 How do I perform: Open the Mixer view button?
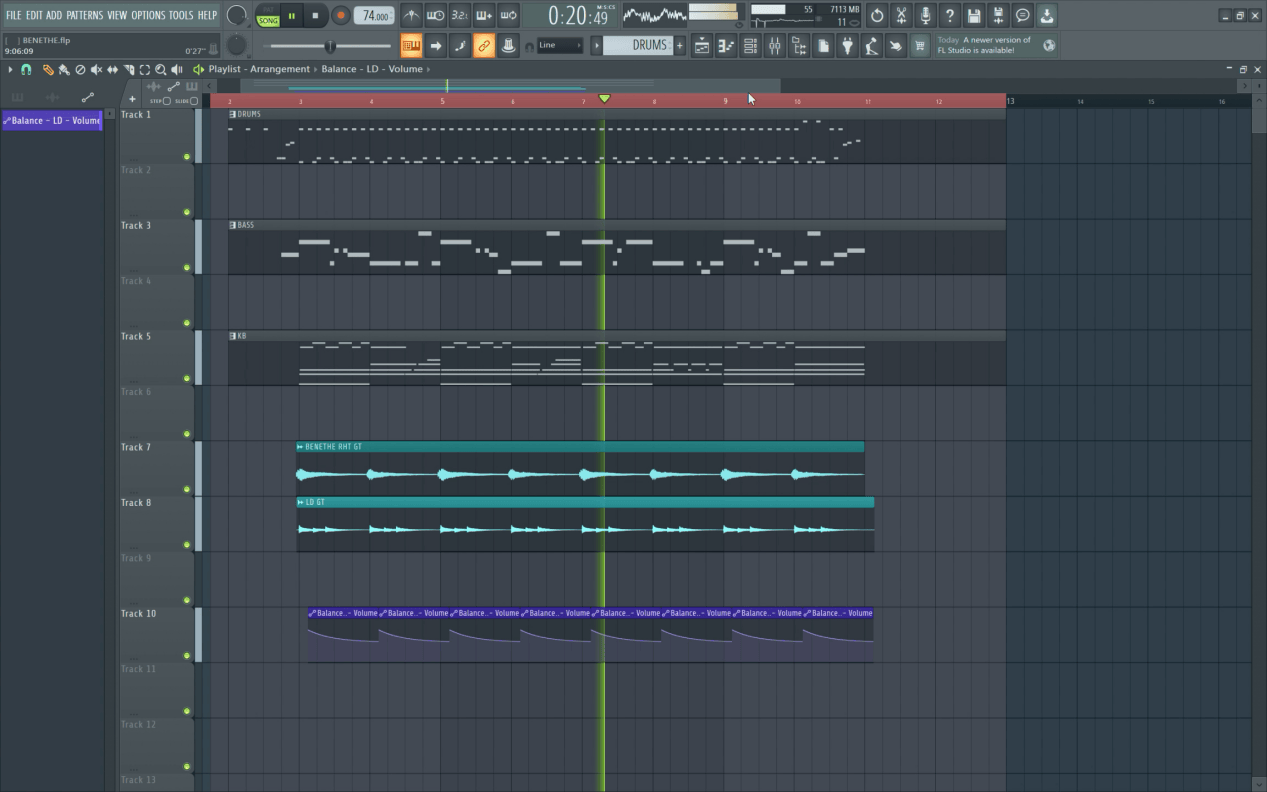point(774,46)
